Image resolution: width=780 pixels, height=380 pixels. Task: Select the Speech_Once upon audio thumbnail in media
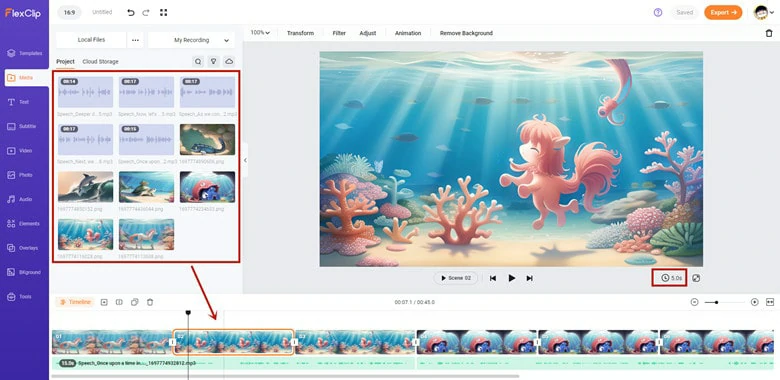tap(146, 140)
